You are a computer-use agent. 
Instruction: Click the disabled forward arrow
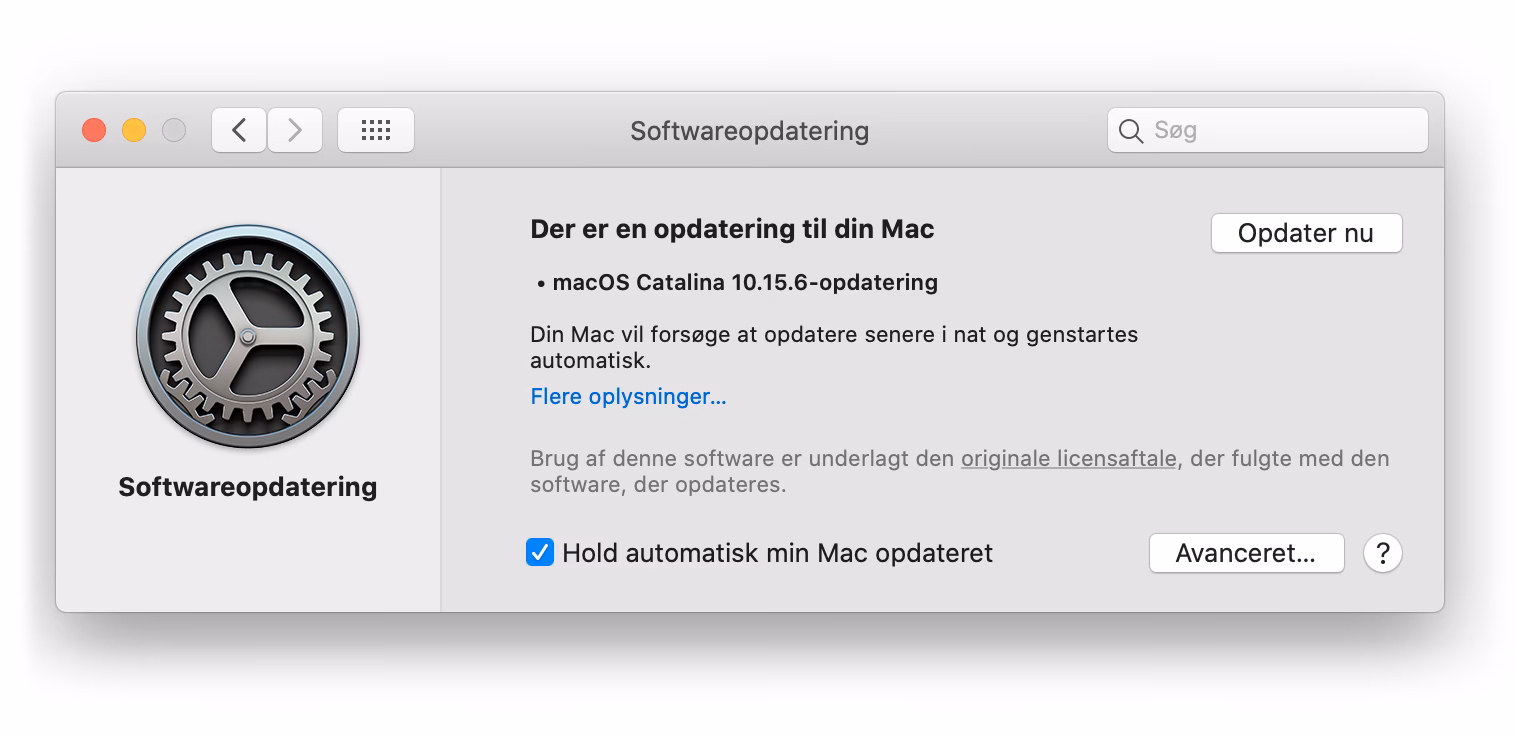295,130
